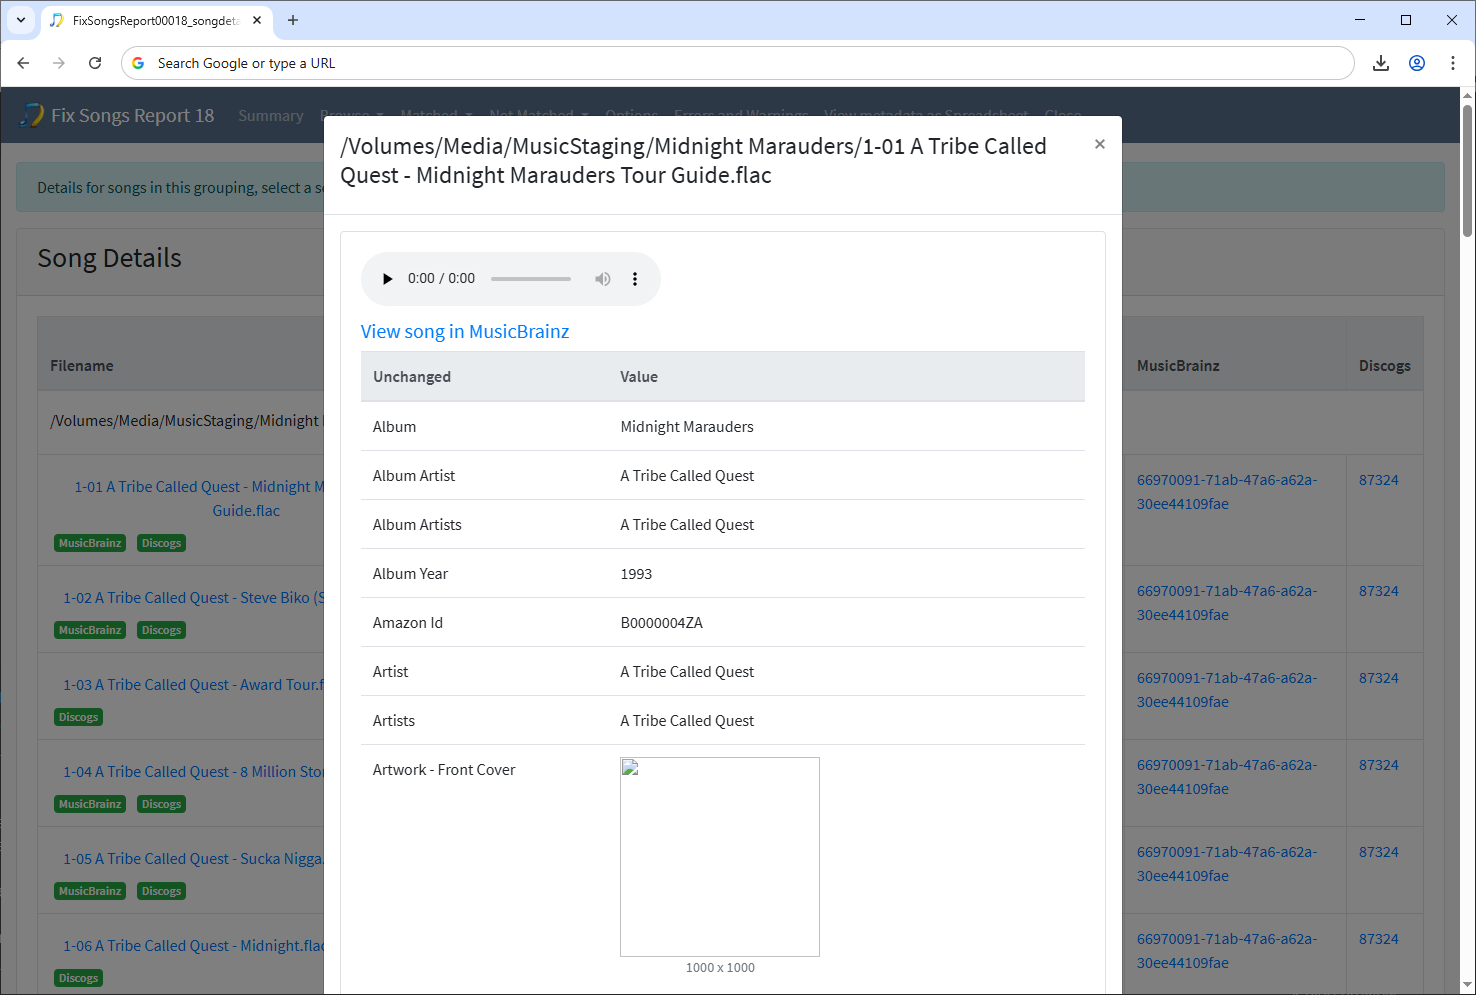Click the Front Cover artwork thumbnail
The width and height of the screenshot is (1476, 995).
pos(720,857)
